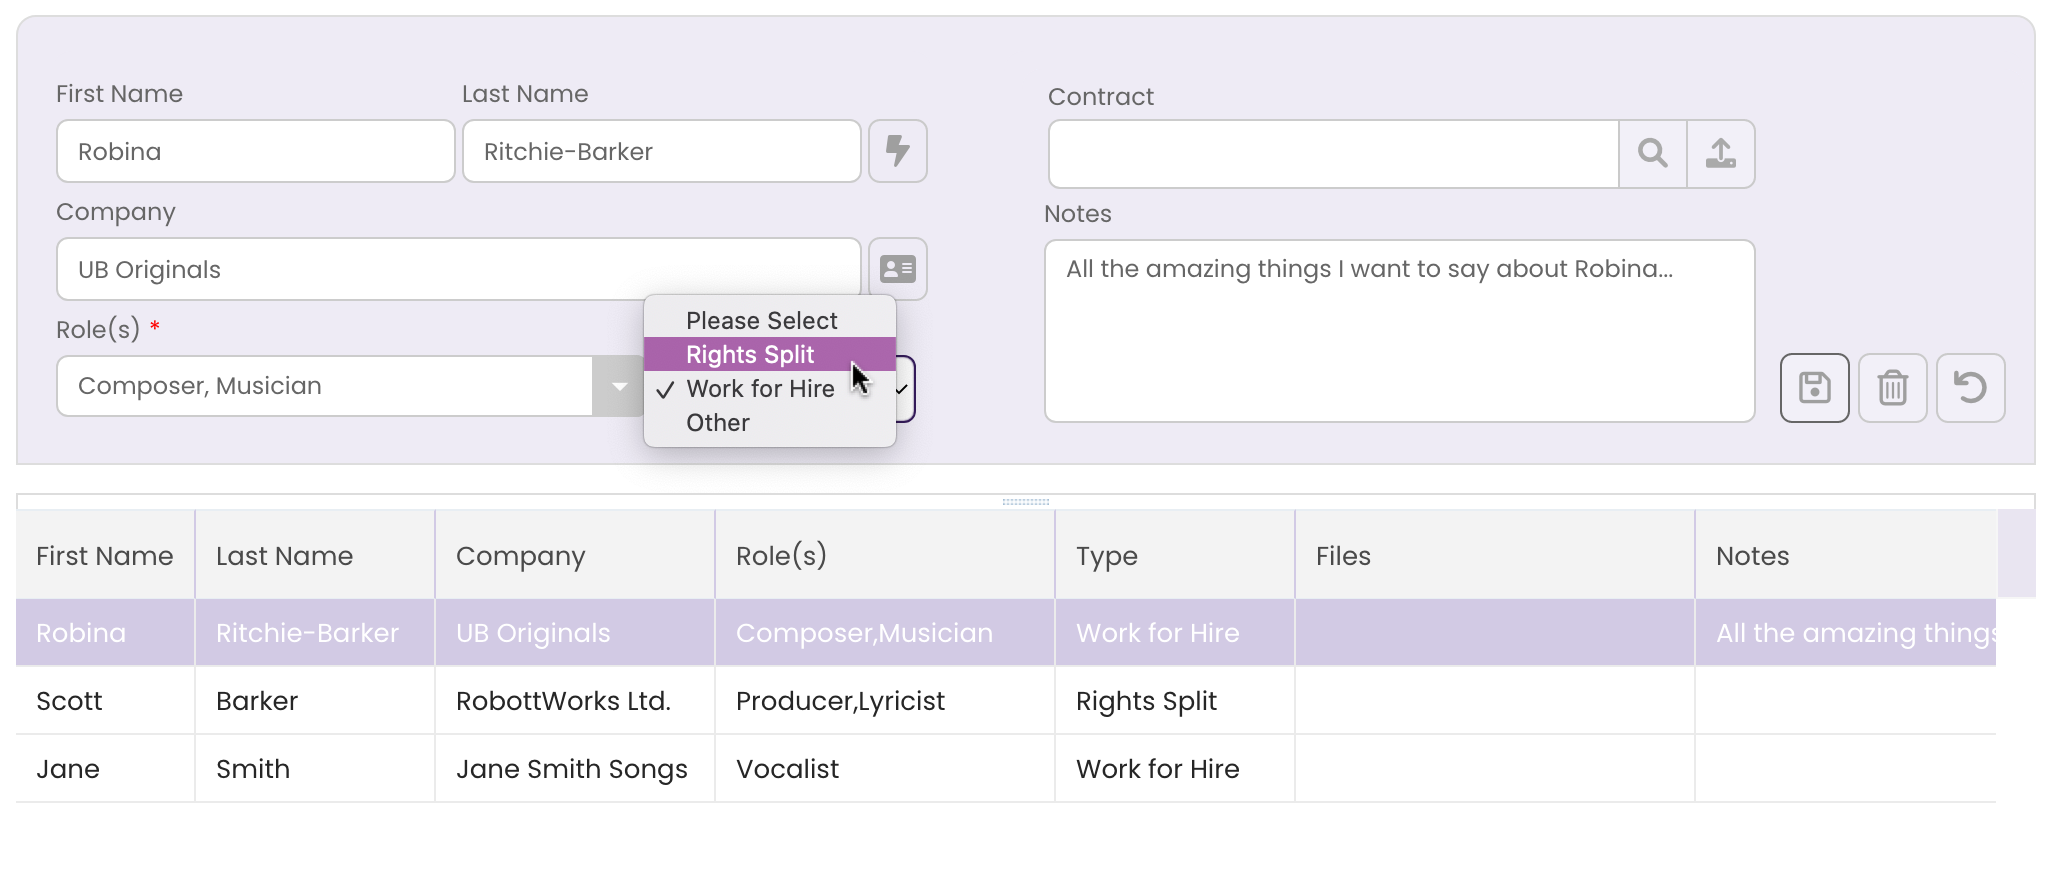This screenshot has width=2059, height=882.
Task: Click the Notes column header
Action: pos(1846,555)
